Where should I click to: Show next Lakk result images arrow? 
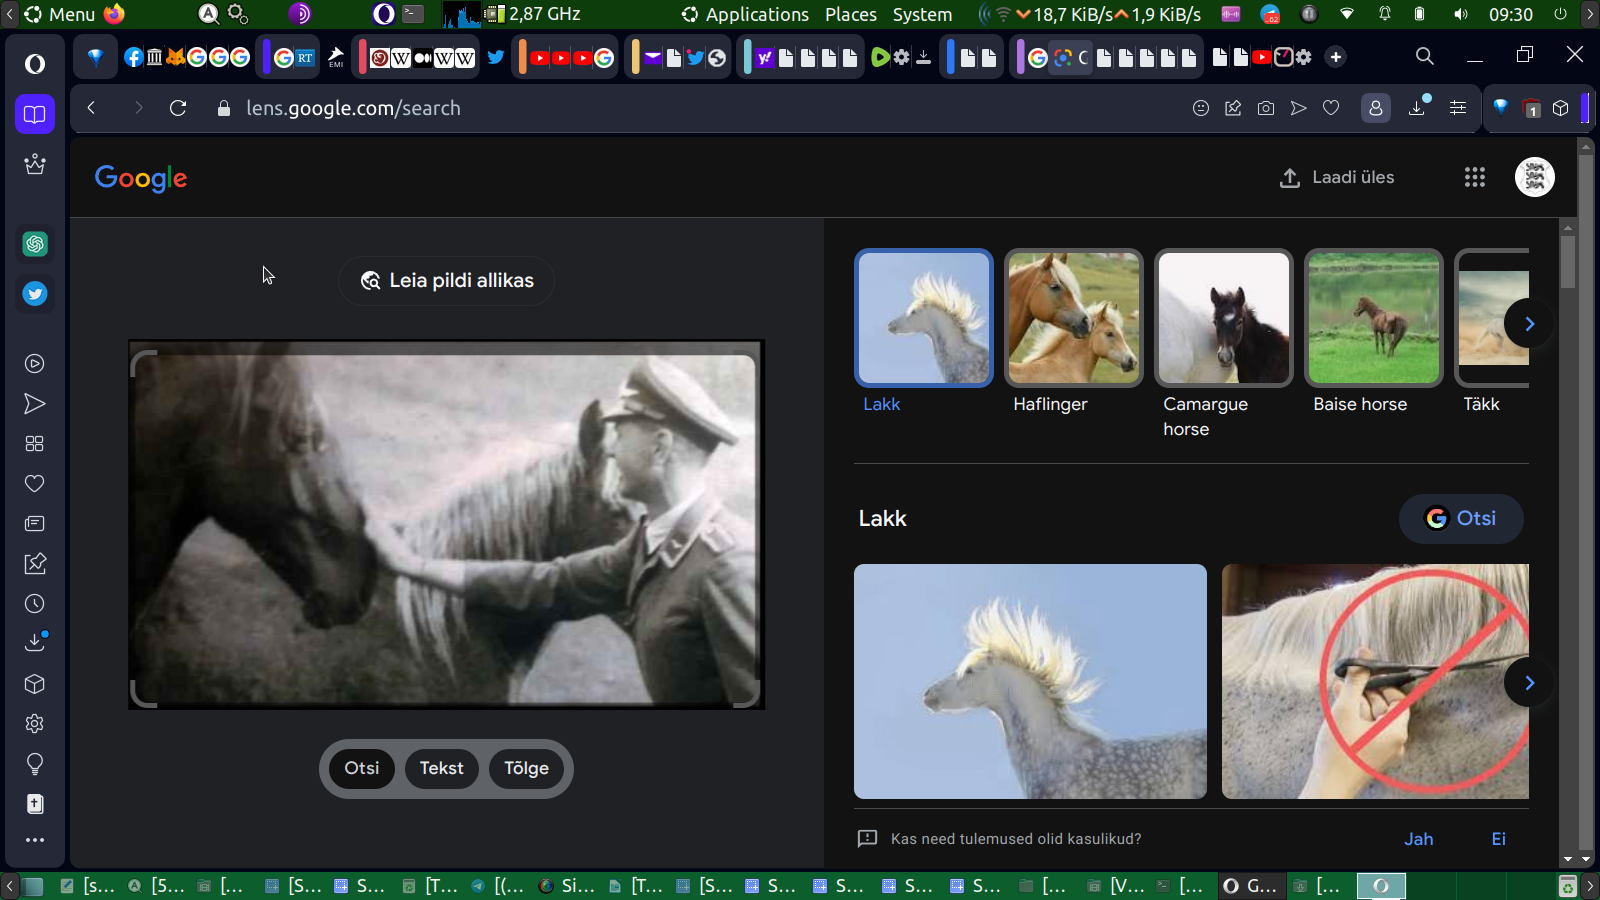1528,683
